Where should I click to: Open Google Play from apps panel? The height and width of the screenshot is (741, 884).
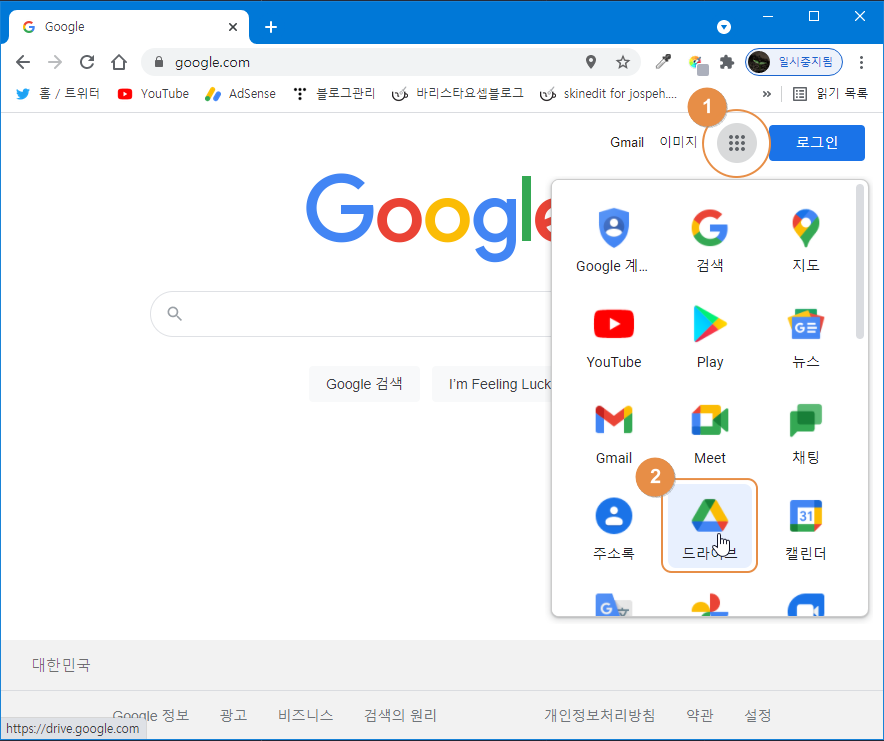[x=709, y=337]
